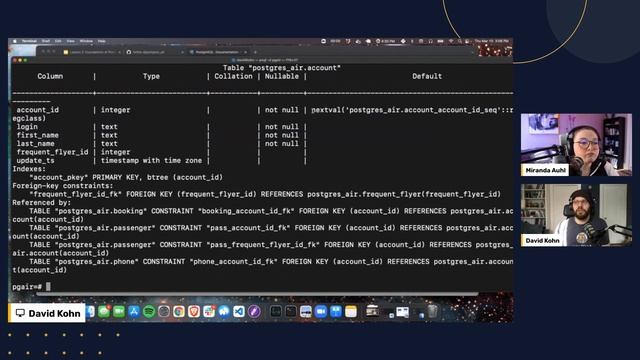Open FaceTime from the dock
Viewport: 640px width, 360px height.
(119, 312)
